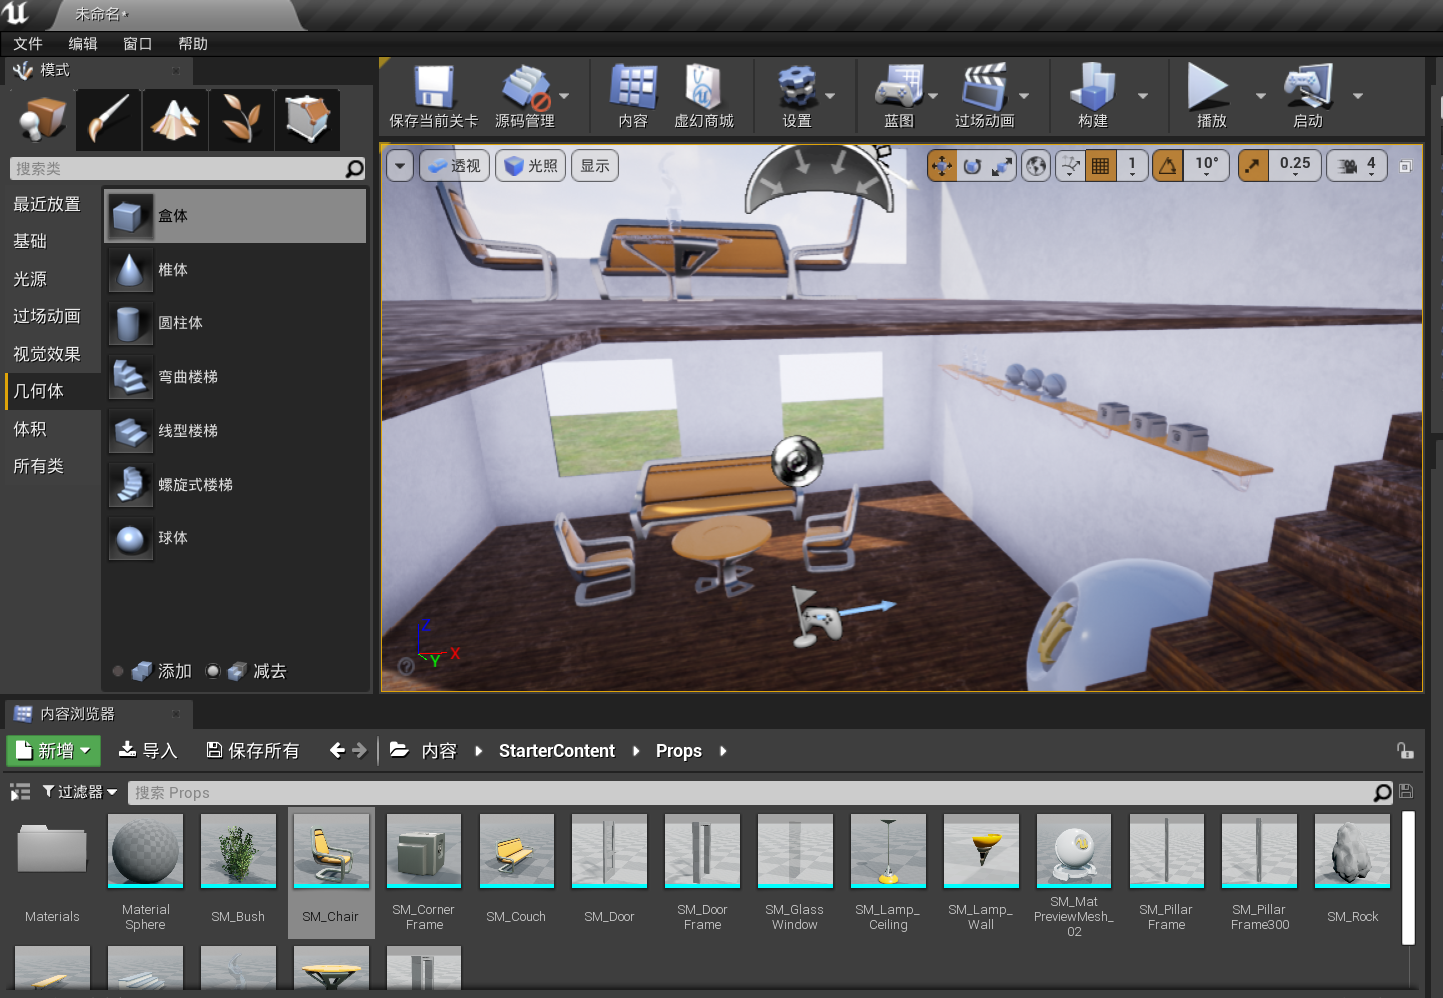Select 模式 panel tab
Screen dimensions: 1443x998
click(98, 70)
